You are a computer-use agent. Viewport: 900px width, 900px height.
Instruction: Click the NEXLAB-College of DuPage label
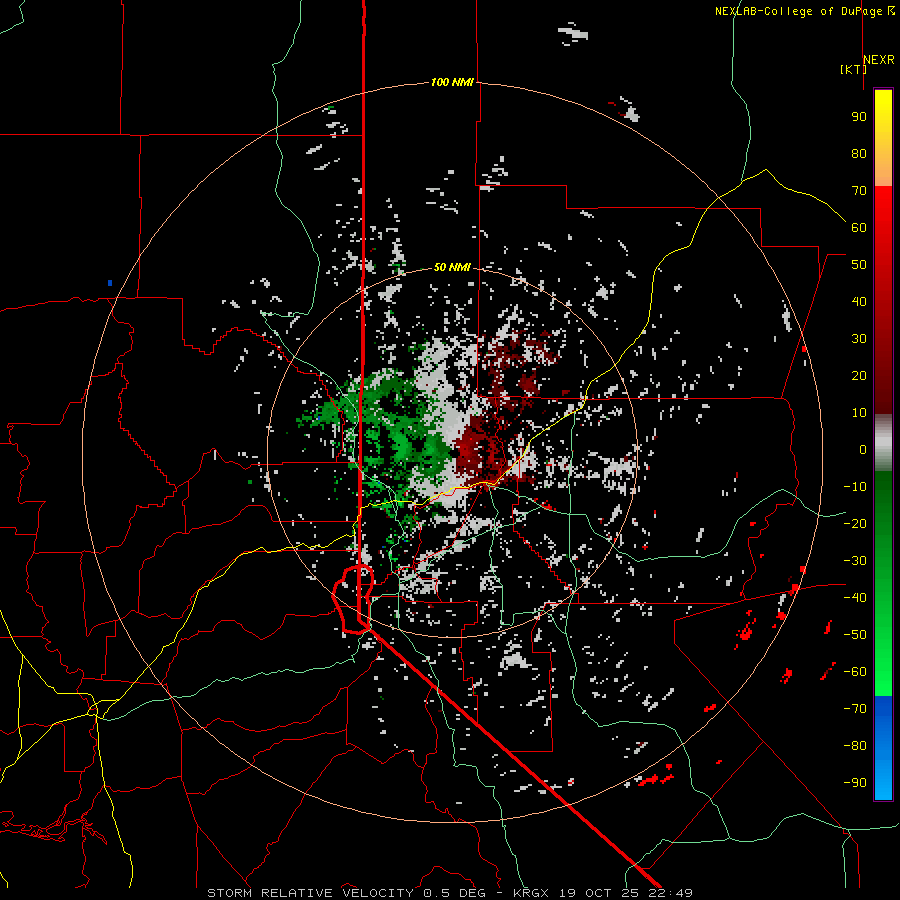coord(804,11)
